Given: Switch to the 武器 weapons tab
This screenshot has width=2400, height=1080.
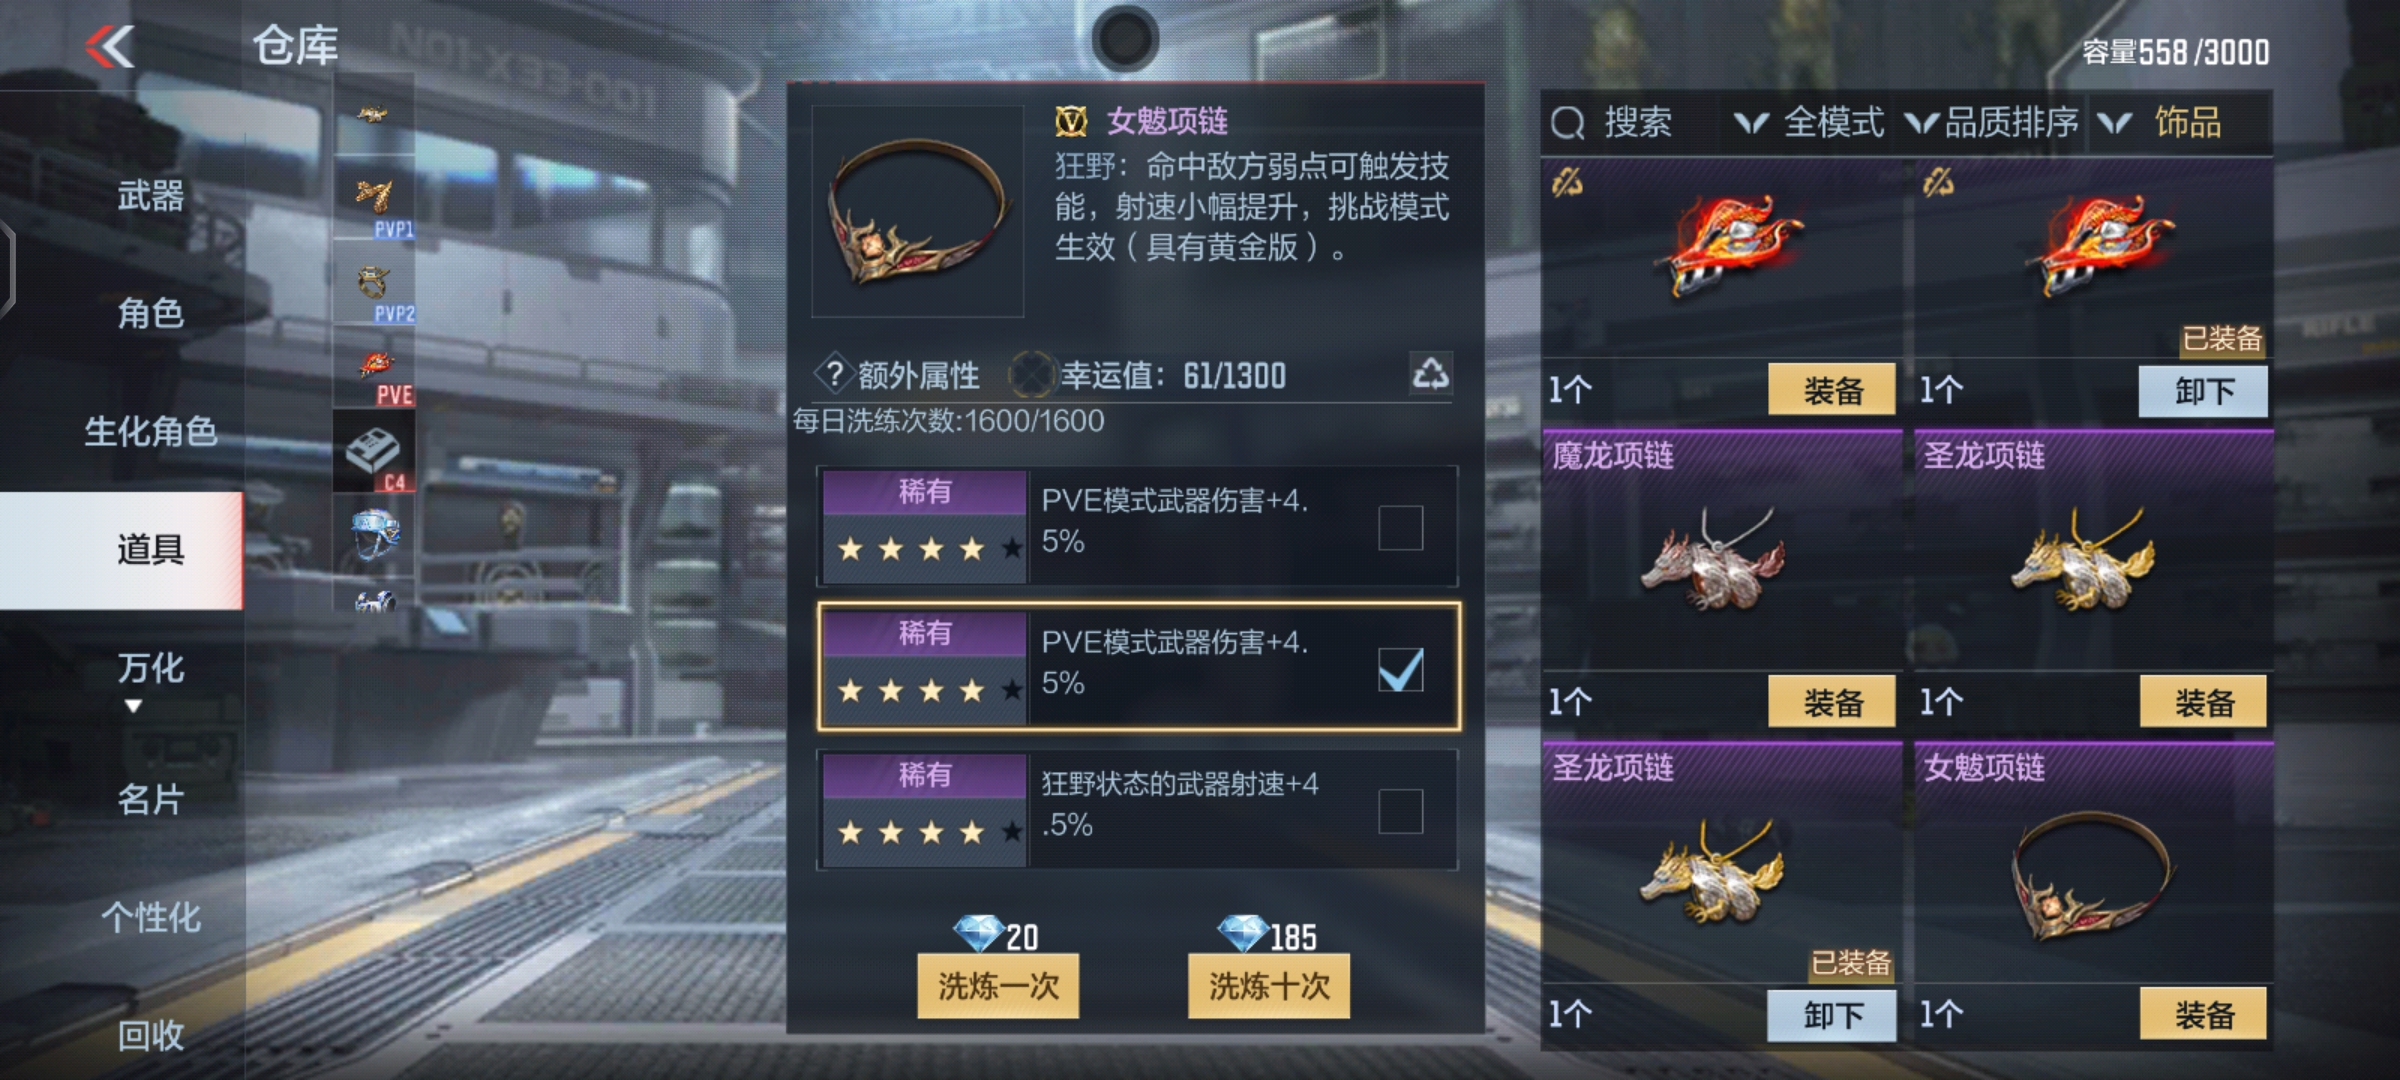Looking at the screenshot, I should click(150, 195).
